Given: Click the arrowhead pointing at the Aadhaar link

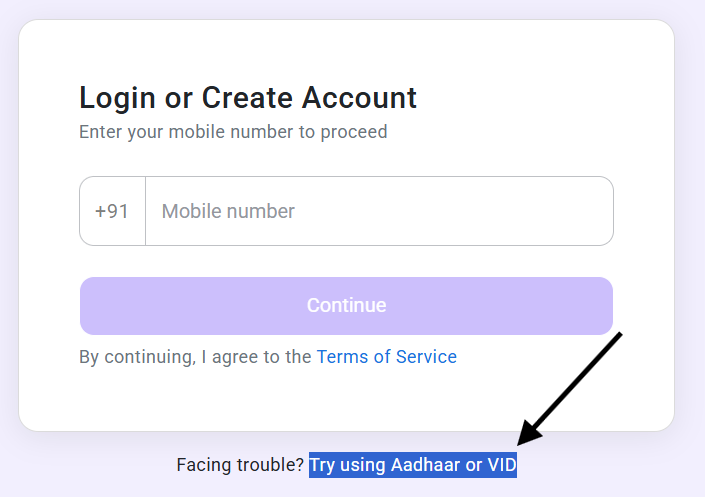Looking at the screenshot, I should [x=528, y=434].
